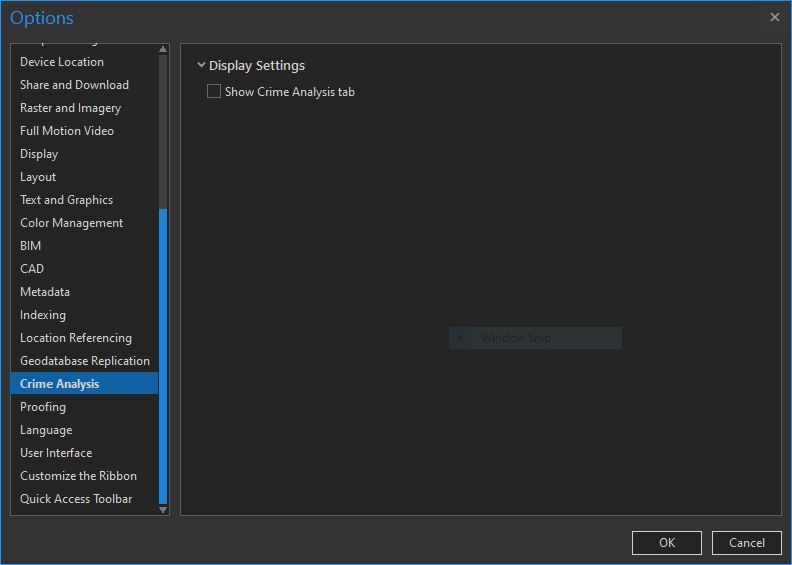Click scrollbar down arrow in category list
This screenshot has height=565, width=792.
163,509
